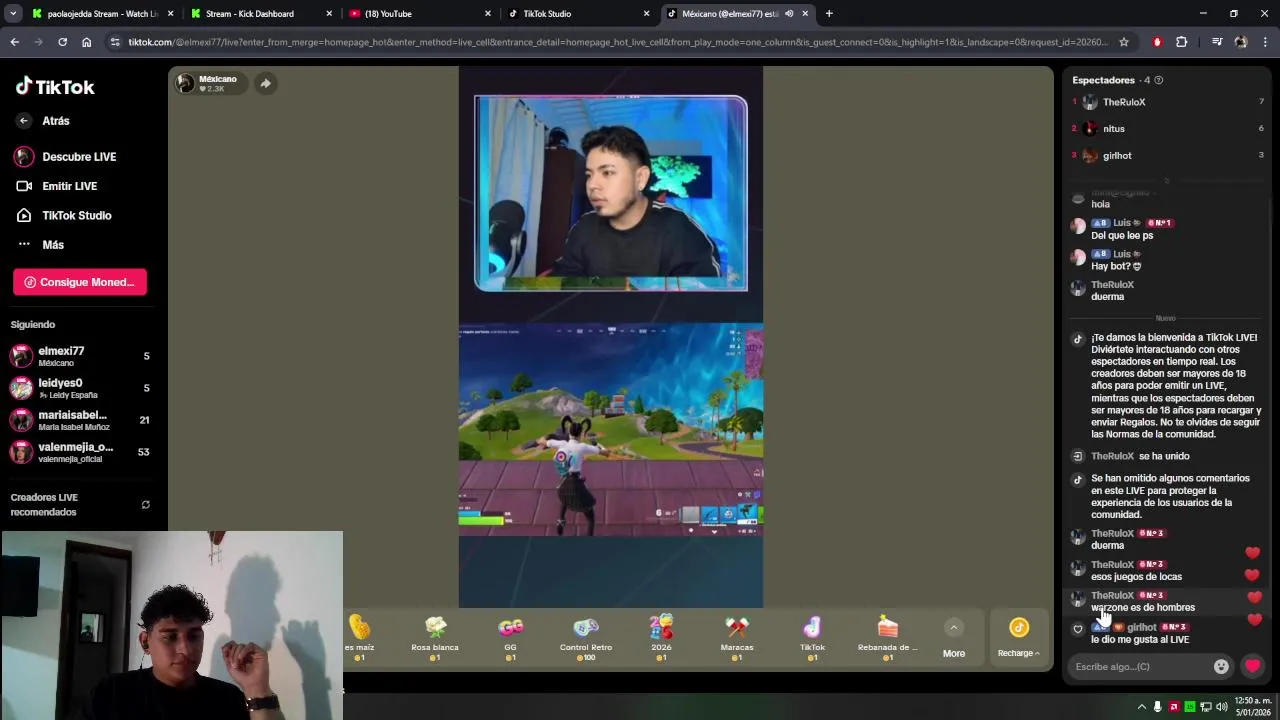This screenshot has height=720, width=1280.
Task: Open site info icon in address bar
Action: (x=115, y=42)
